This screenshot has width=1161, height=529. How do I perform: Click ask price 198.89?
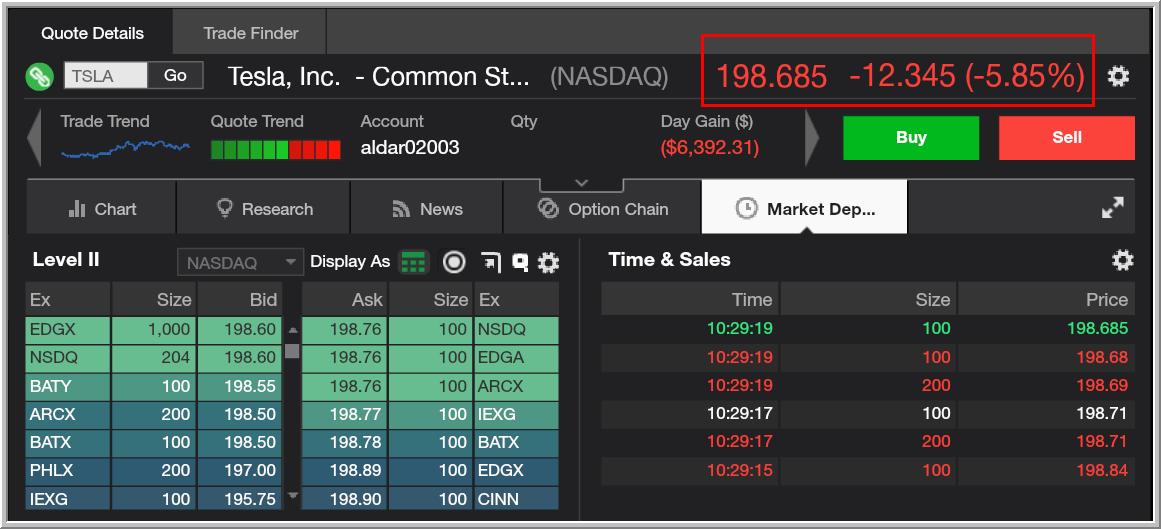[344, 470]
